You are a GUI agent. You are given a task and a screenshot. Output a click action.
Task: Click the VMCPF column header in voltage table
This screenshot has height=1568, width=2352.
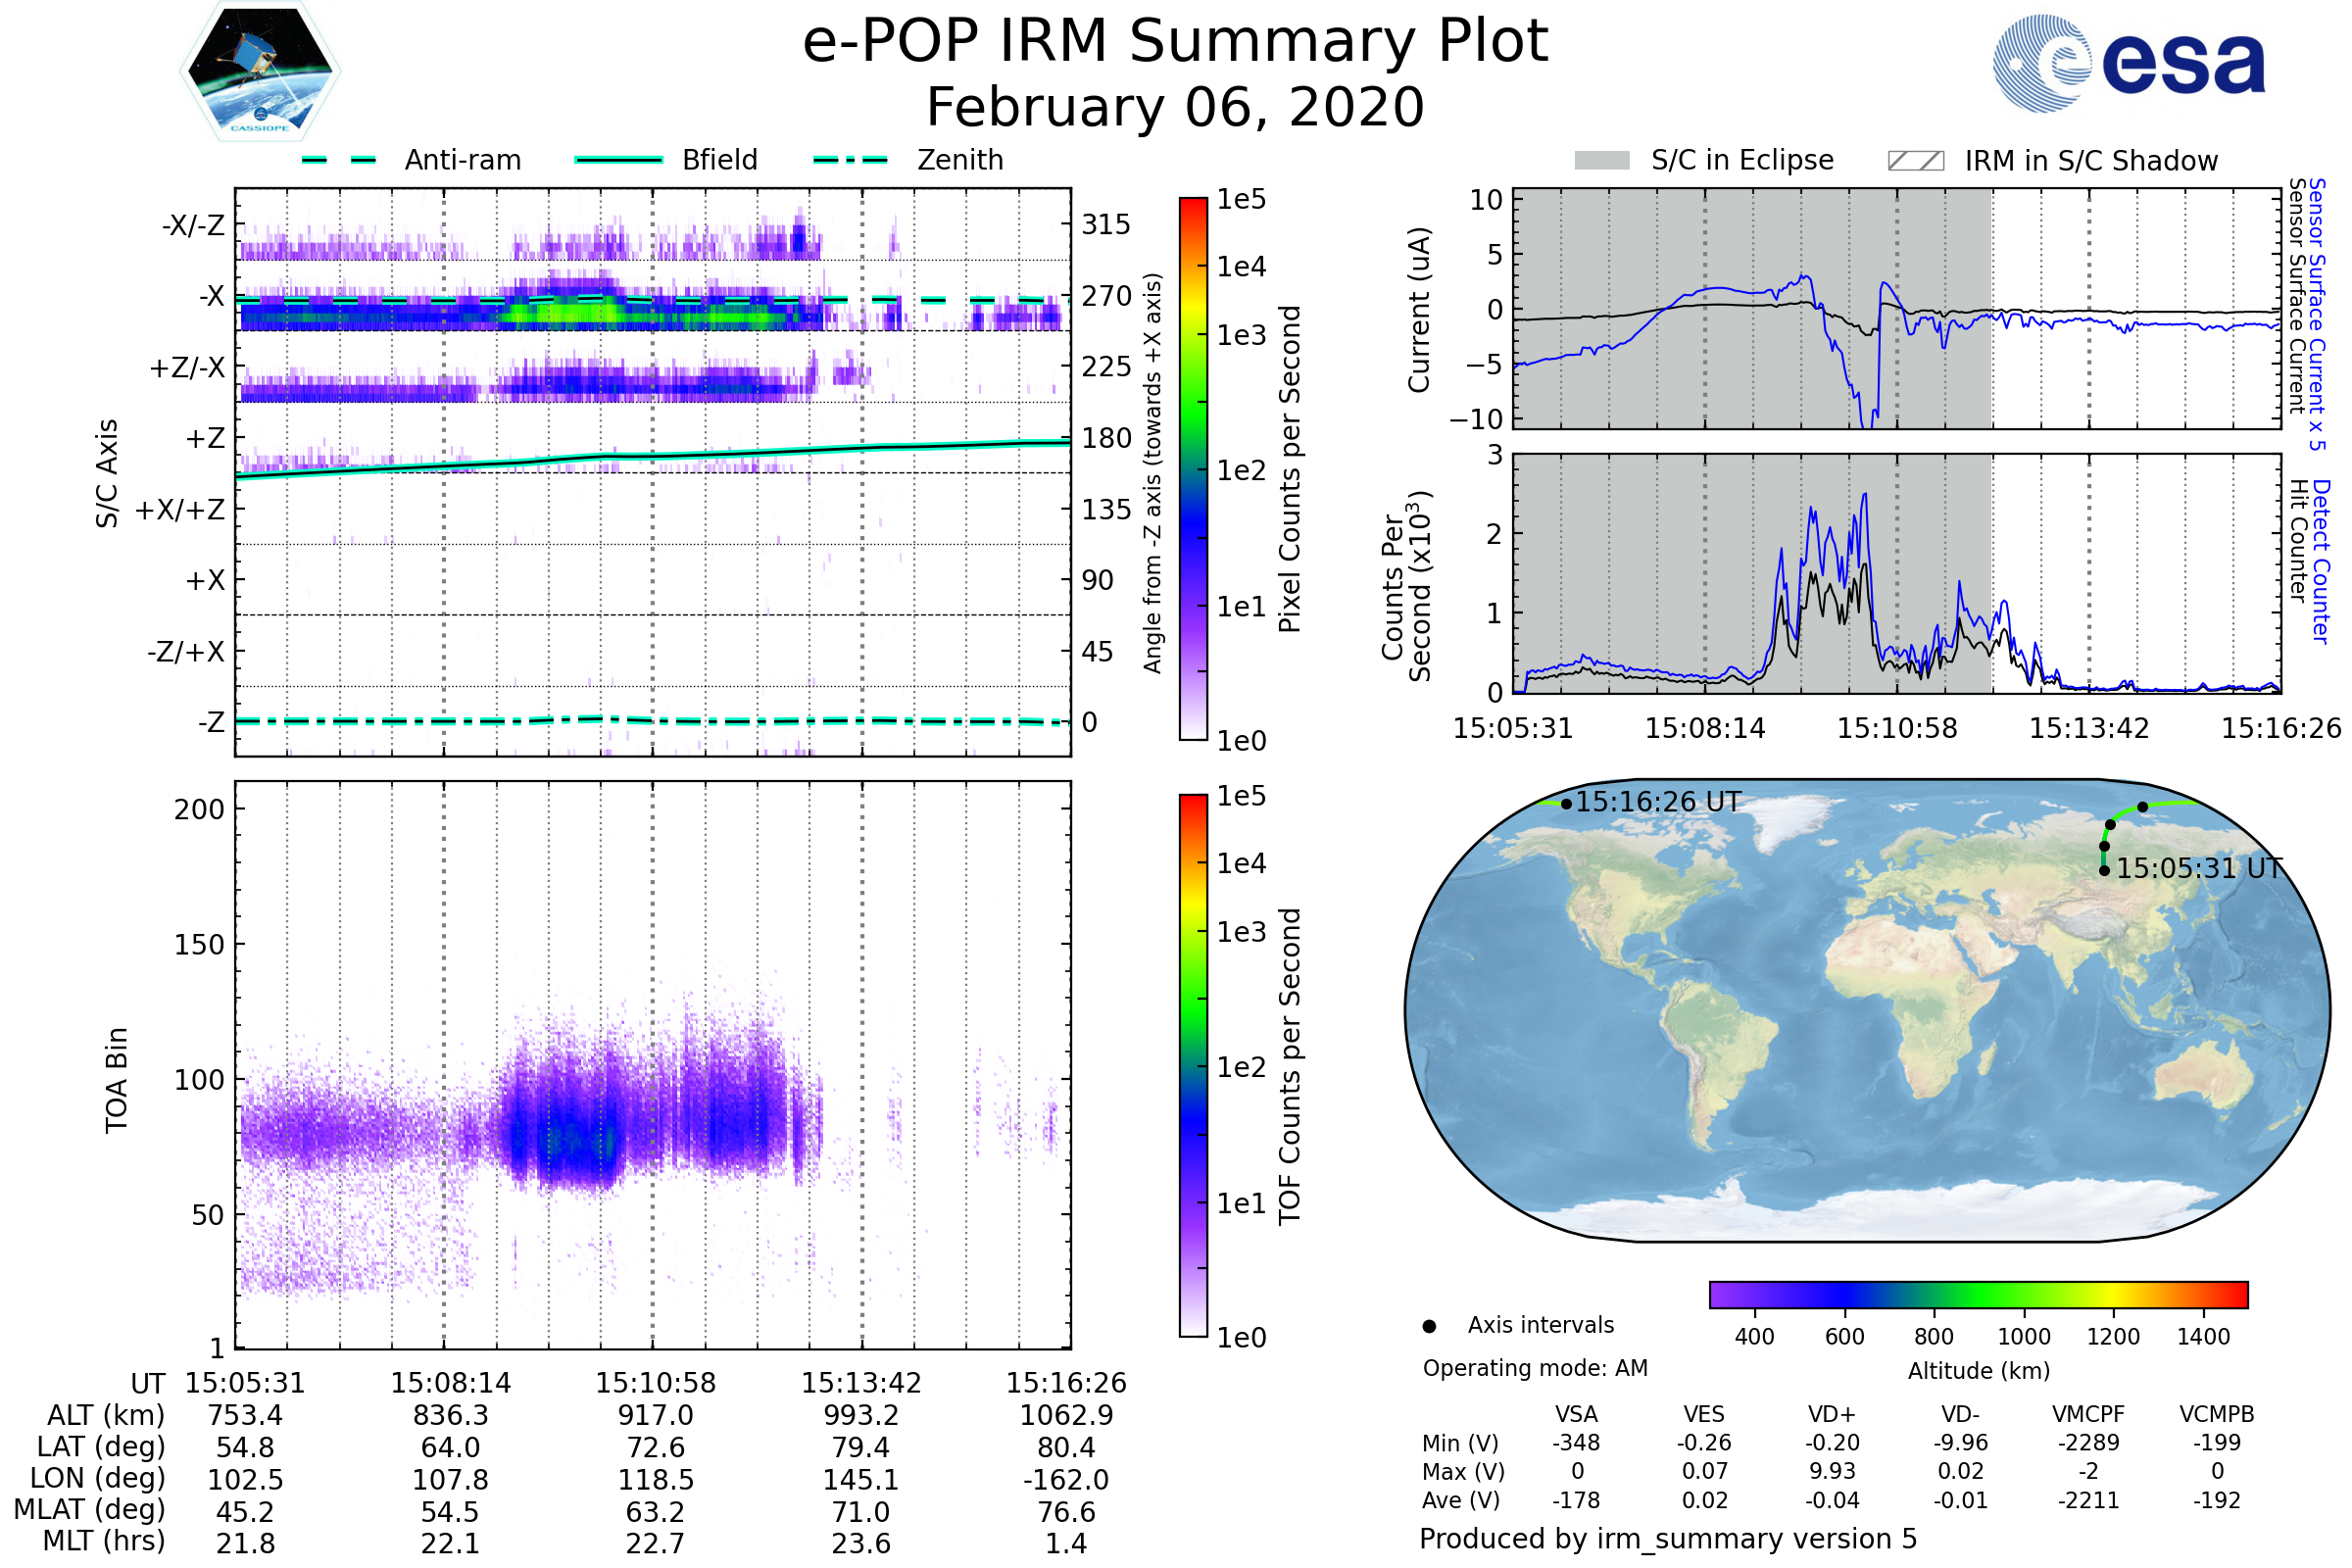click(2088, 1414)
